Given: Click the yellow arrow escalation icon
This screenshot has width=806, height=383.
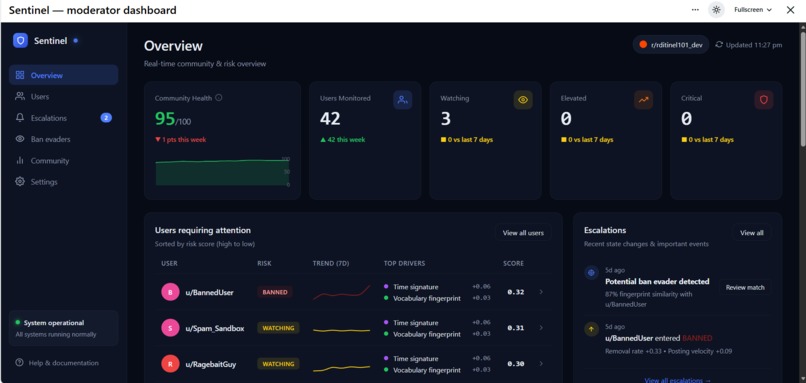Looking at the screenshot, I should click(x=591, y=329).
